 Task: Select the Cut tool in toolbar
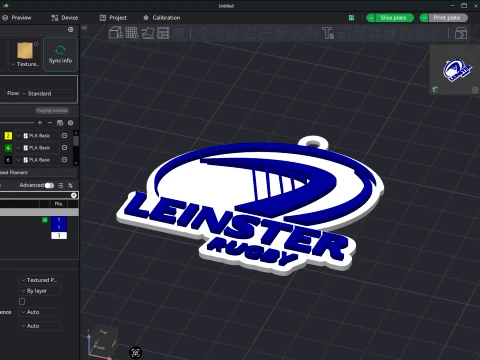pyautogui.click(x=265, y=33)
